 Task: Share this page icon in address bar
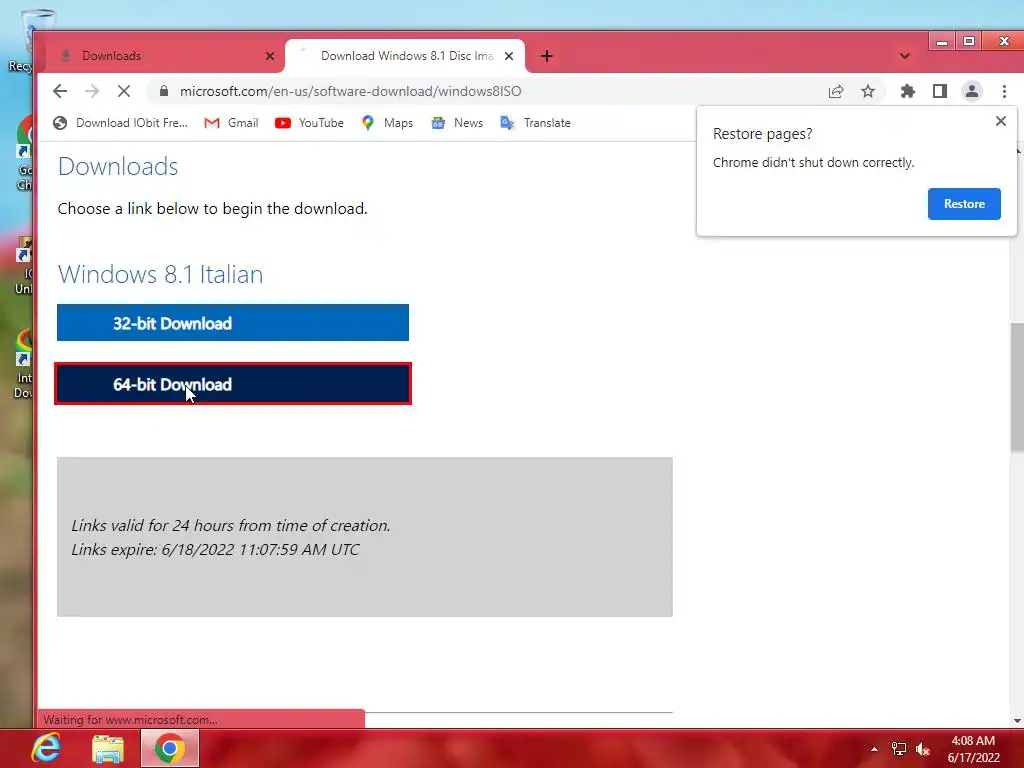pyautogui.click(x=836, y=91)
